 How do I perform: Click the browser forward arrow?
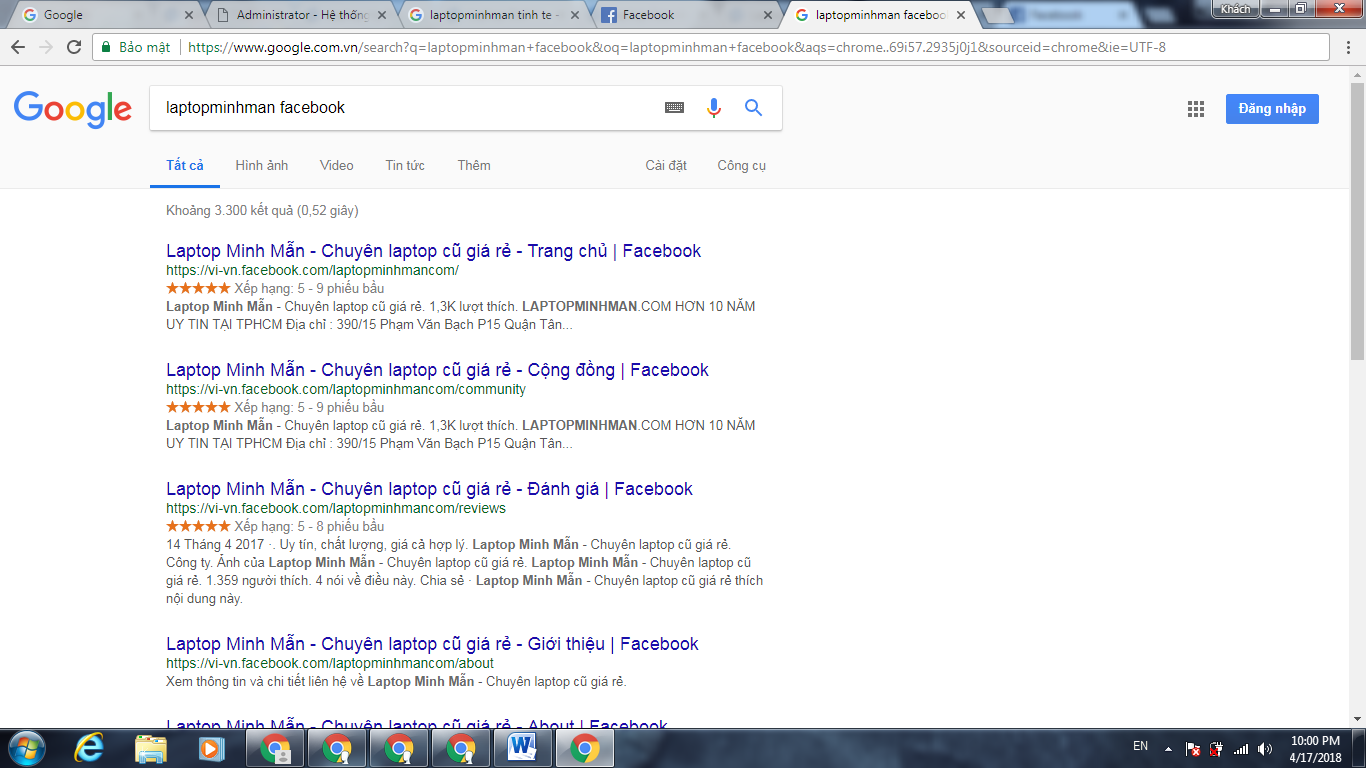point(45,47)
